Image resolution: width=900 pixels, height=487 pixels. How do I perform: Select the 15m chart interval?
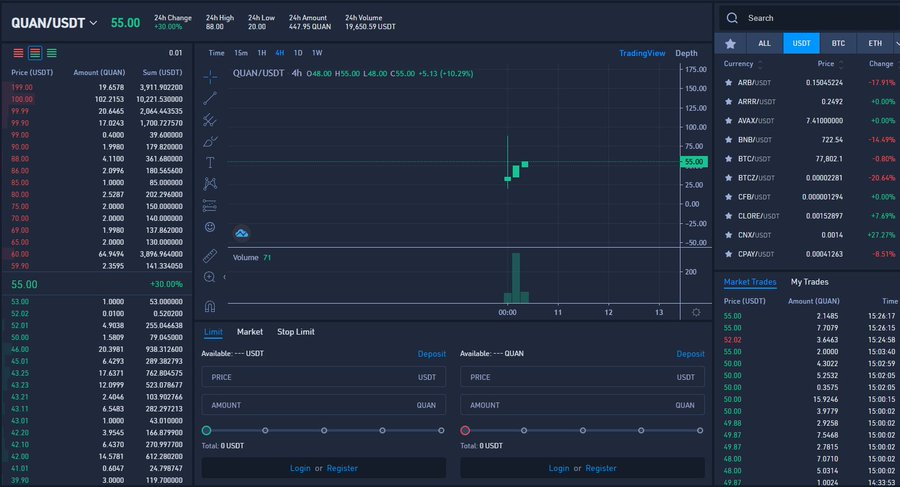tap(240, 53)
